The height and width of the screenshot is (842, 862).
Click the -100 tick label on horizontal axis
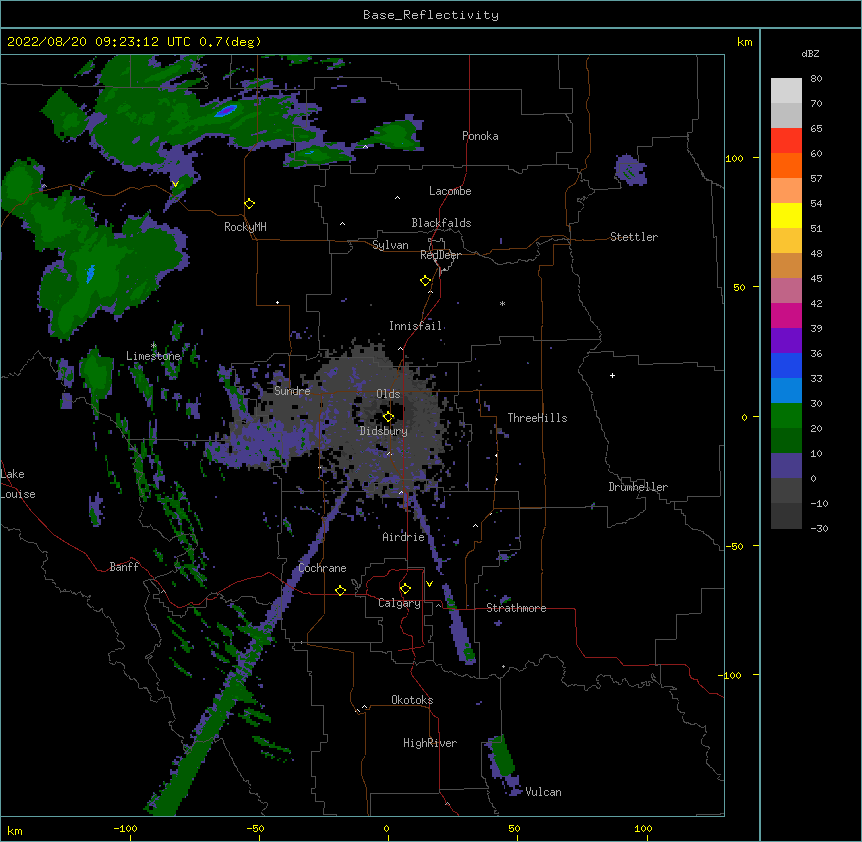(125, 828)
